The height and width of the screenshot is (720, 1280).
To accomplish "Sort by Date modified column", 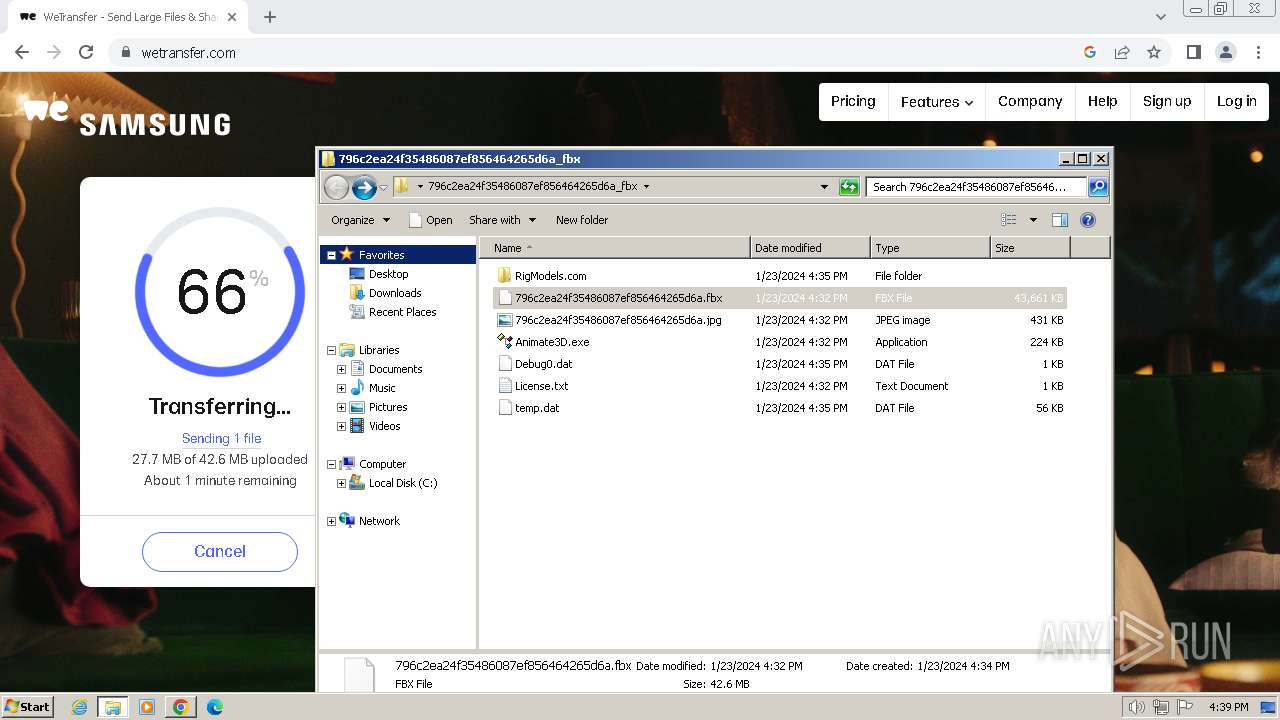I will click(x=810, y=248).
